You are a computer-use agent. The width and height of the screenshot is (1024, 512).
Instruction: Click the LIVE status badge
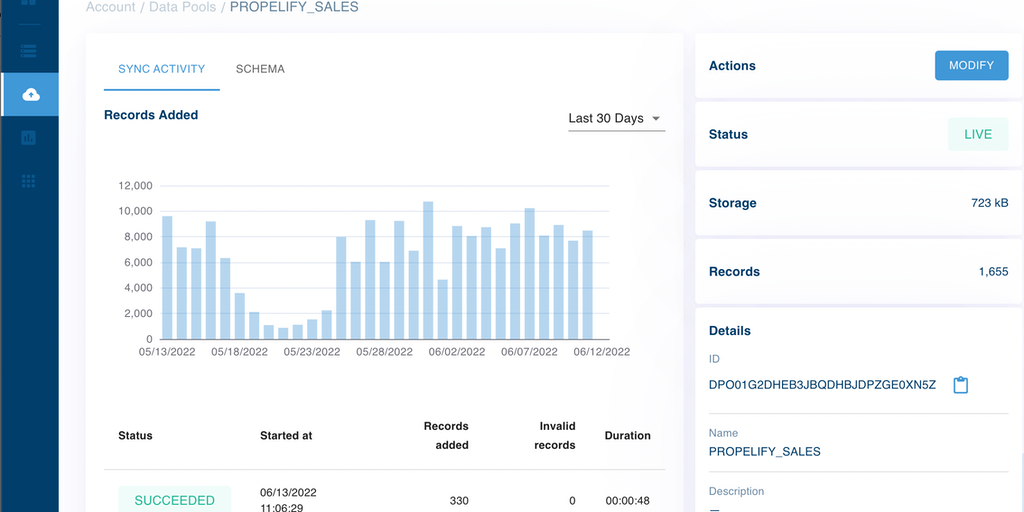pos(977,134)
